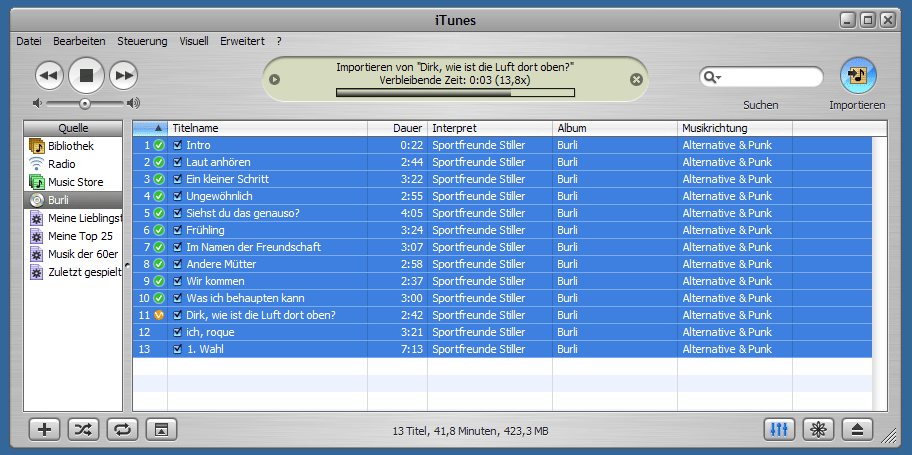Open the ? help menu
The height and width of the screenshot is (455, 912).
coord(279,41)
